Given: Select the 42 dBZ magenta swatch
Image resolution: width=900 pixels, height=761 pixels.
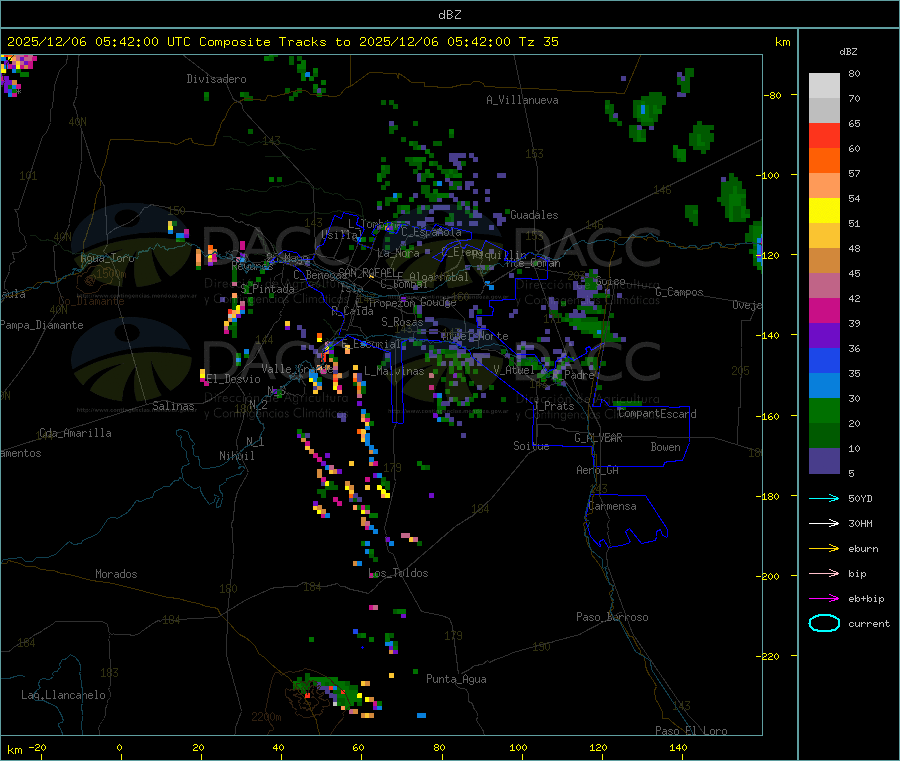Looking at the screenshot, I should click(x=824, y=310).
